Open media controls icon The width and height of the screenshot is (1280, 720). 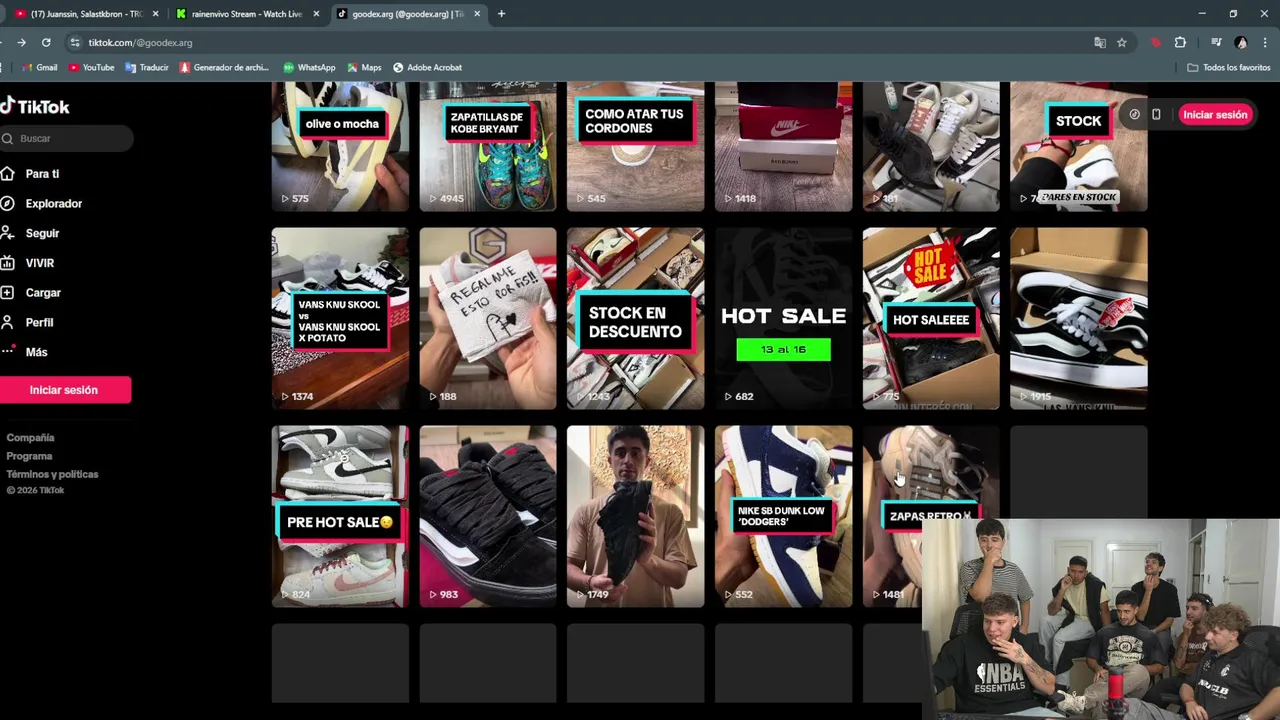pos(1216,43)
